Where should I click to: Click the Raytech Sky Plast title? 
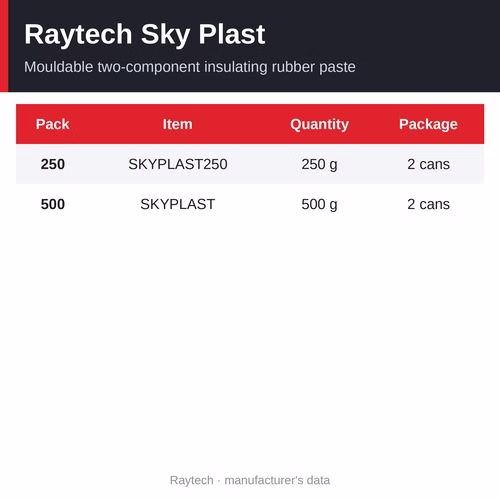pyautogui.click(x=145, y=35)
